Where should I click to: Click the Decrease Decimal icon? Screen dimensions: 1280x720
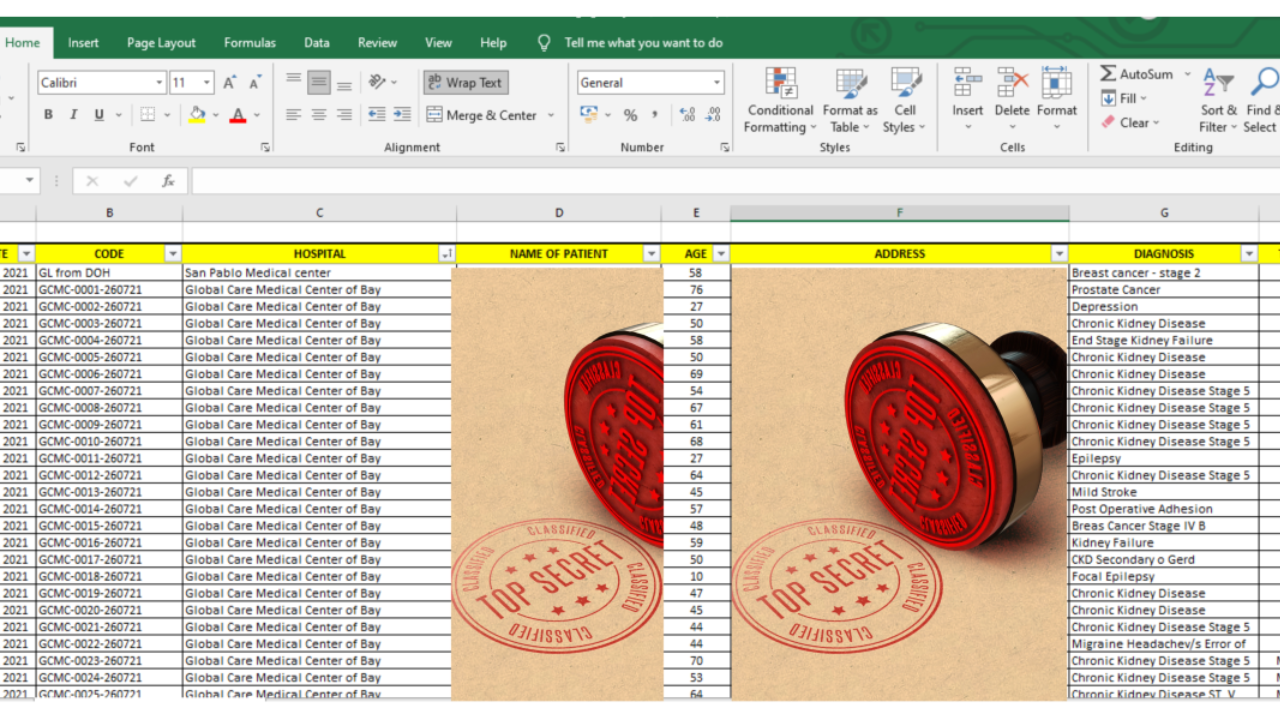(713, 115)
